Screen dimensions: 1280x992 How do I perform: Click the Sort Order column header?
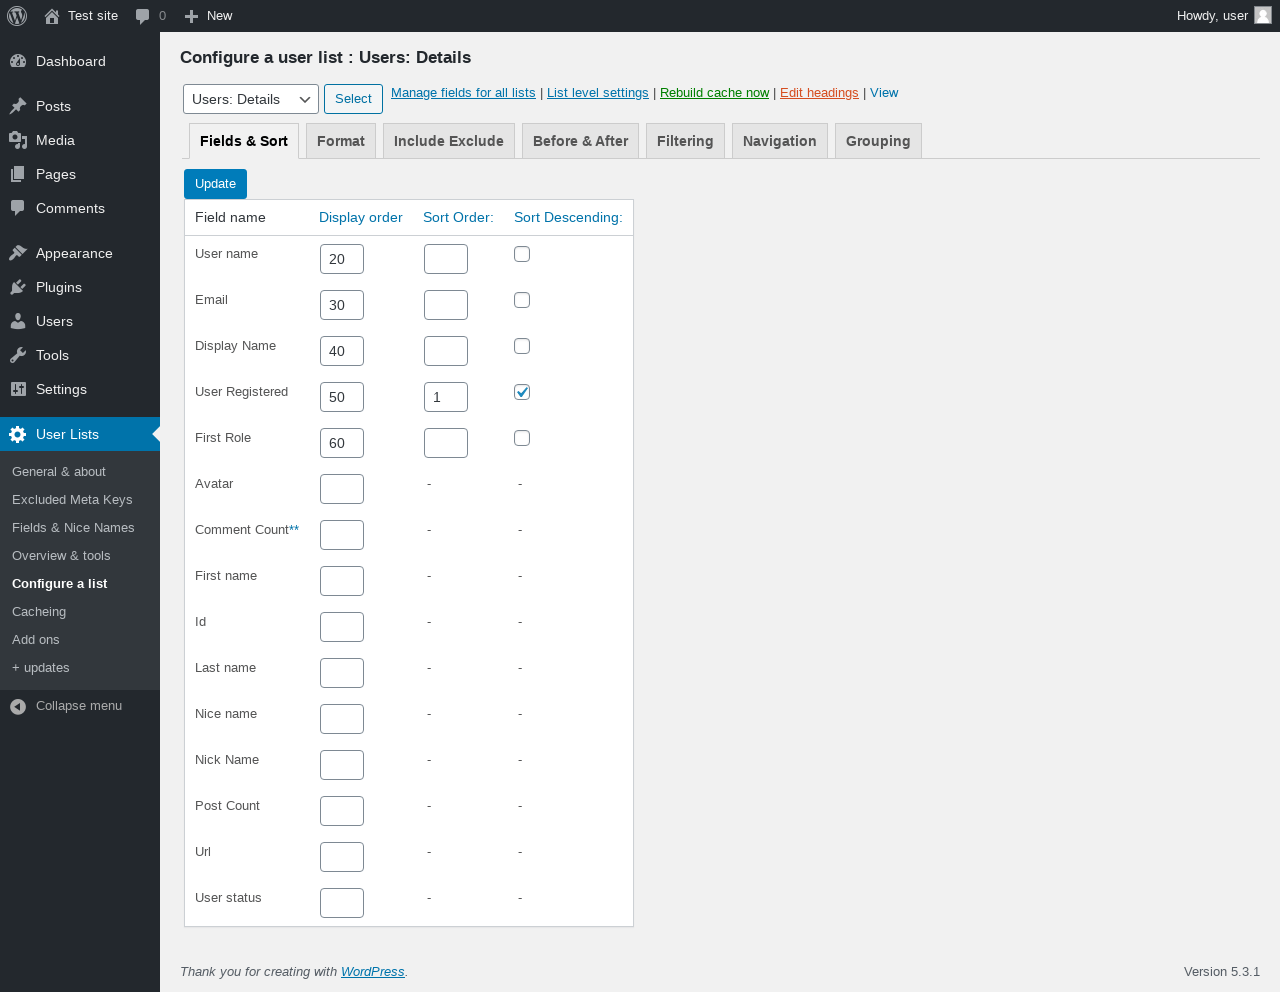coord(458,218)
